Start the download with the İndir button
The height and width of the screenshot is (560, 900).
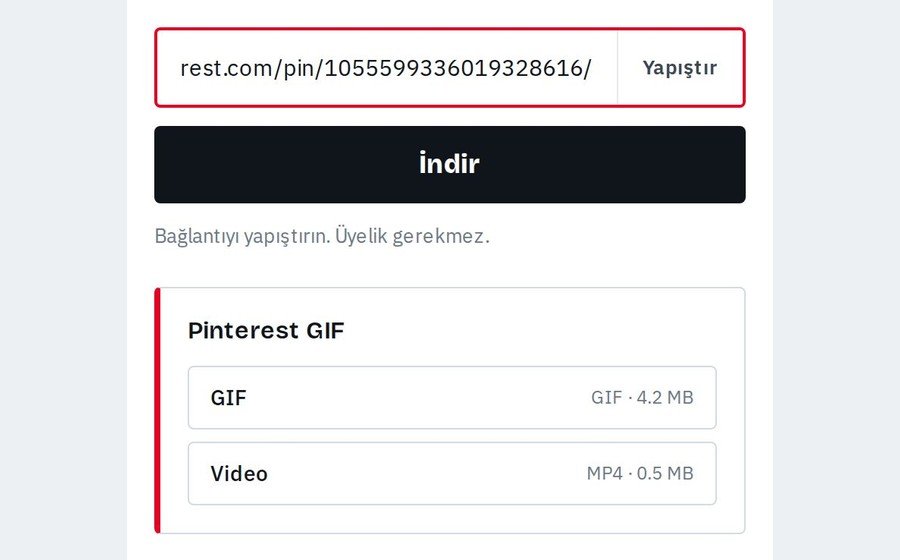coord(449,165)
